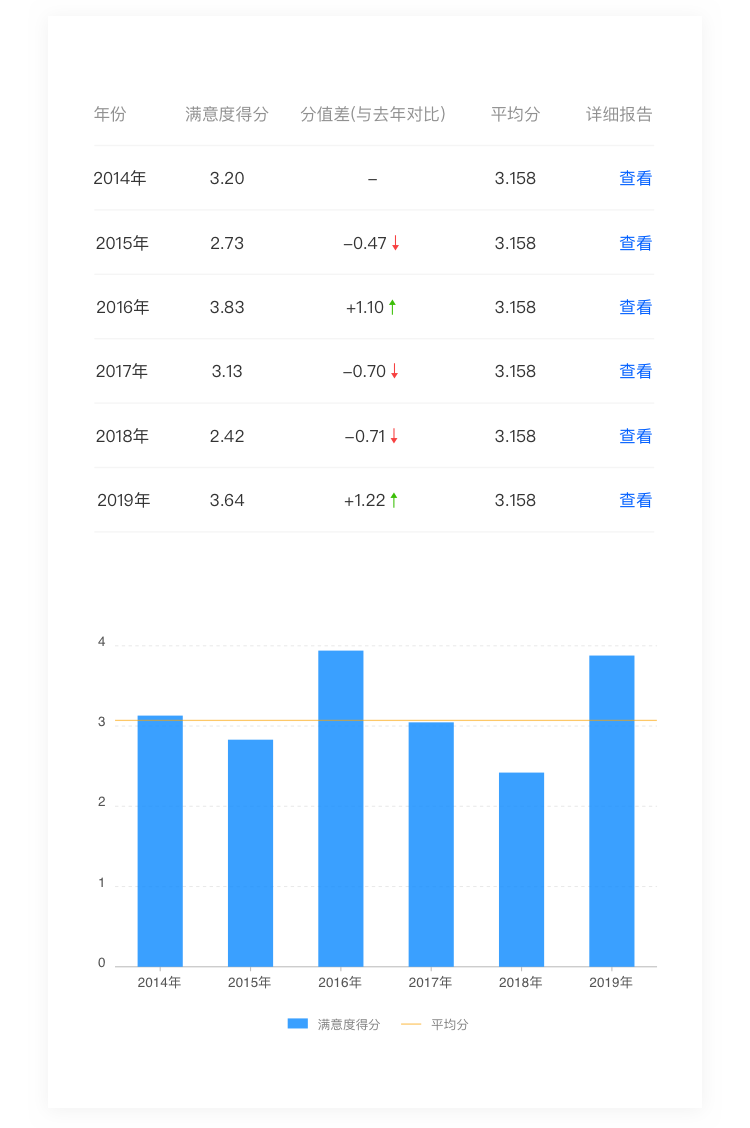Click the 2018年 bar in the chart

[x=522, y=869]
